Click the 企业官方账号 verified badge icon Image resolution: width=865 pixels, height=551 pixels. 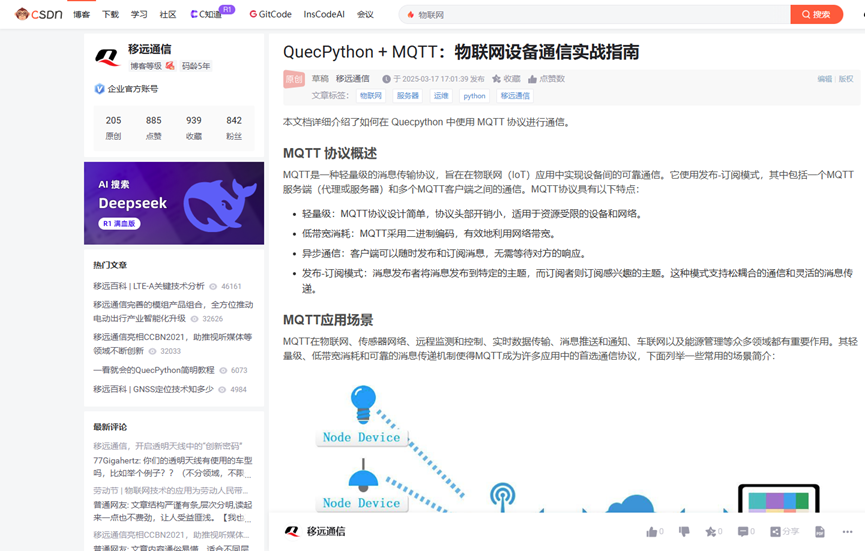[x=99, y=89]
